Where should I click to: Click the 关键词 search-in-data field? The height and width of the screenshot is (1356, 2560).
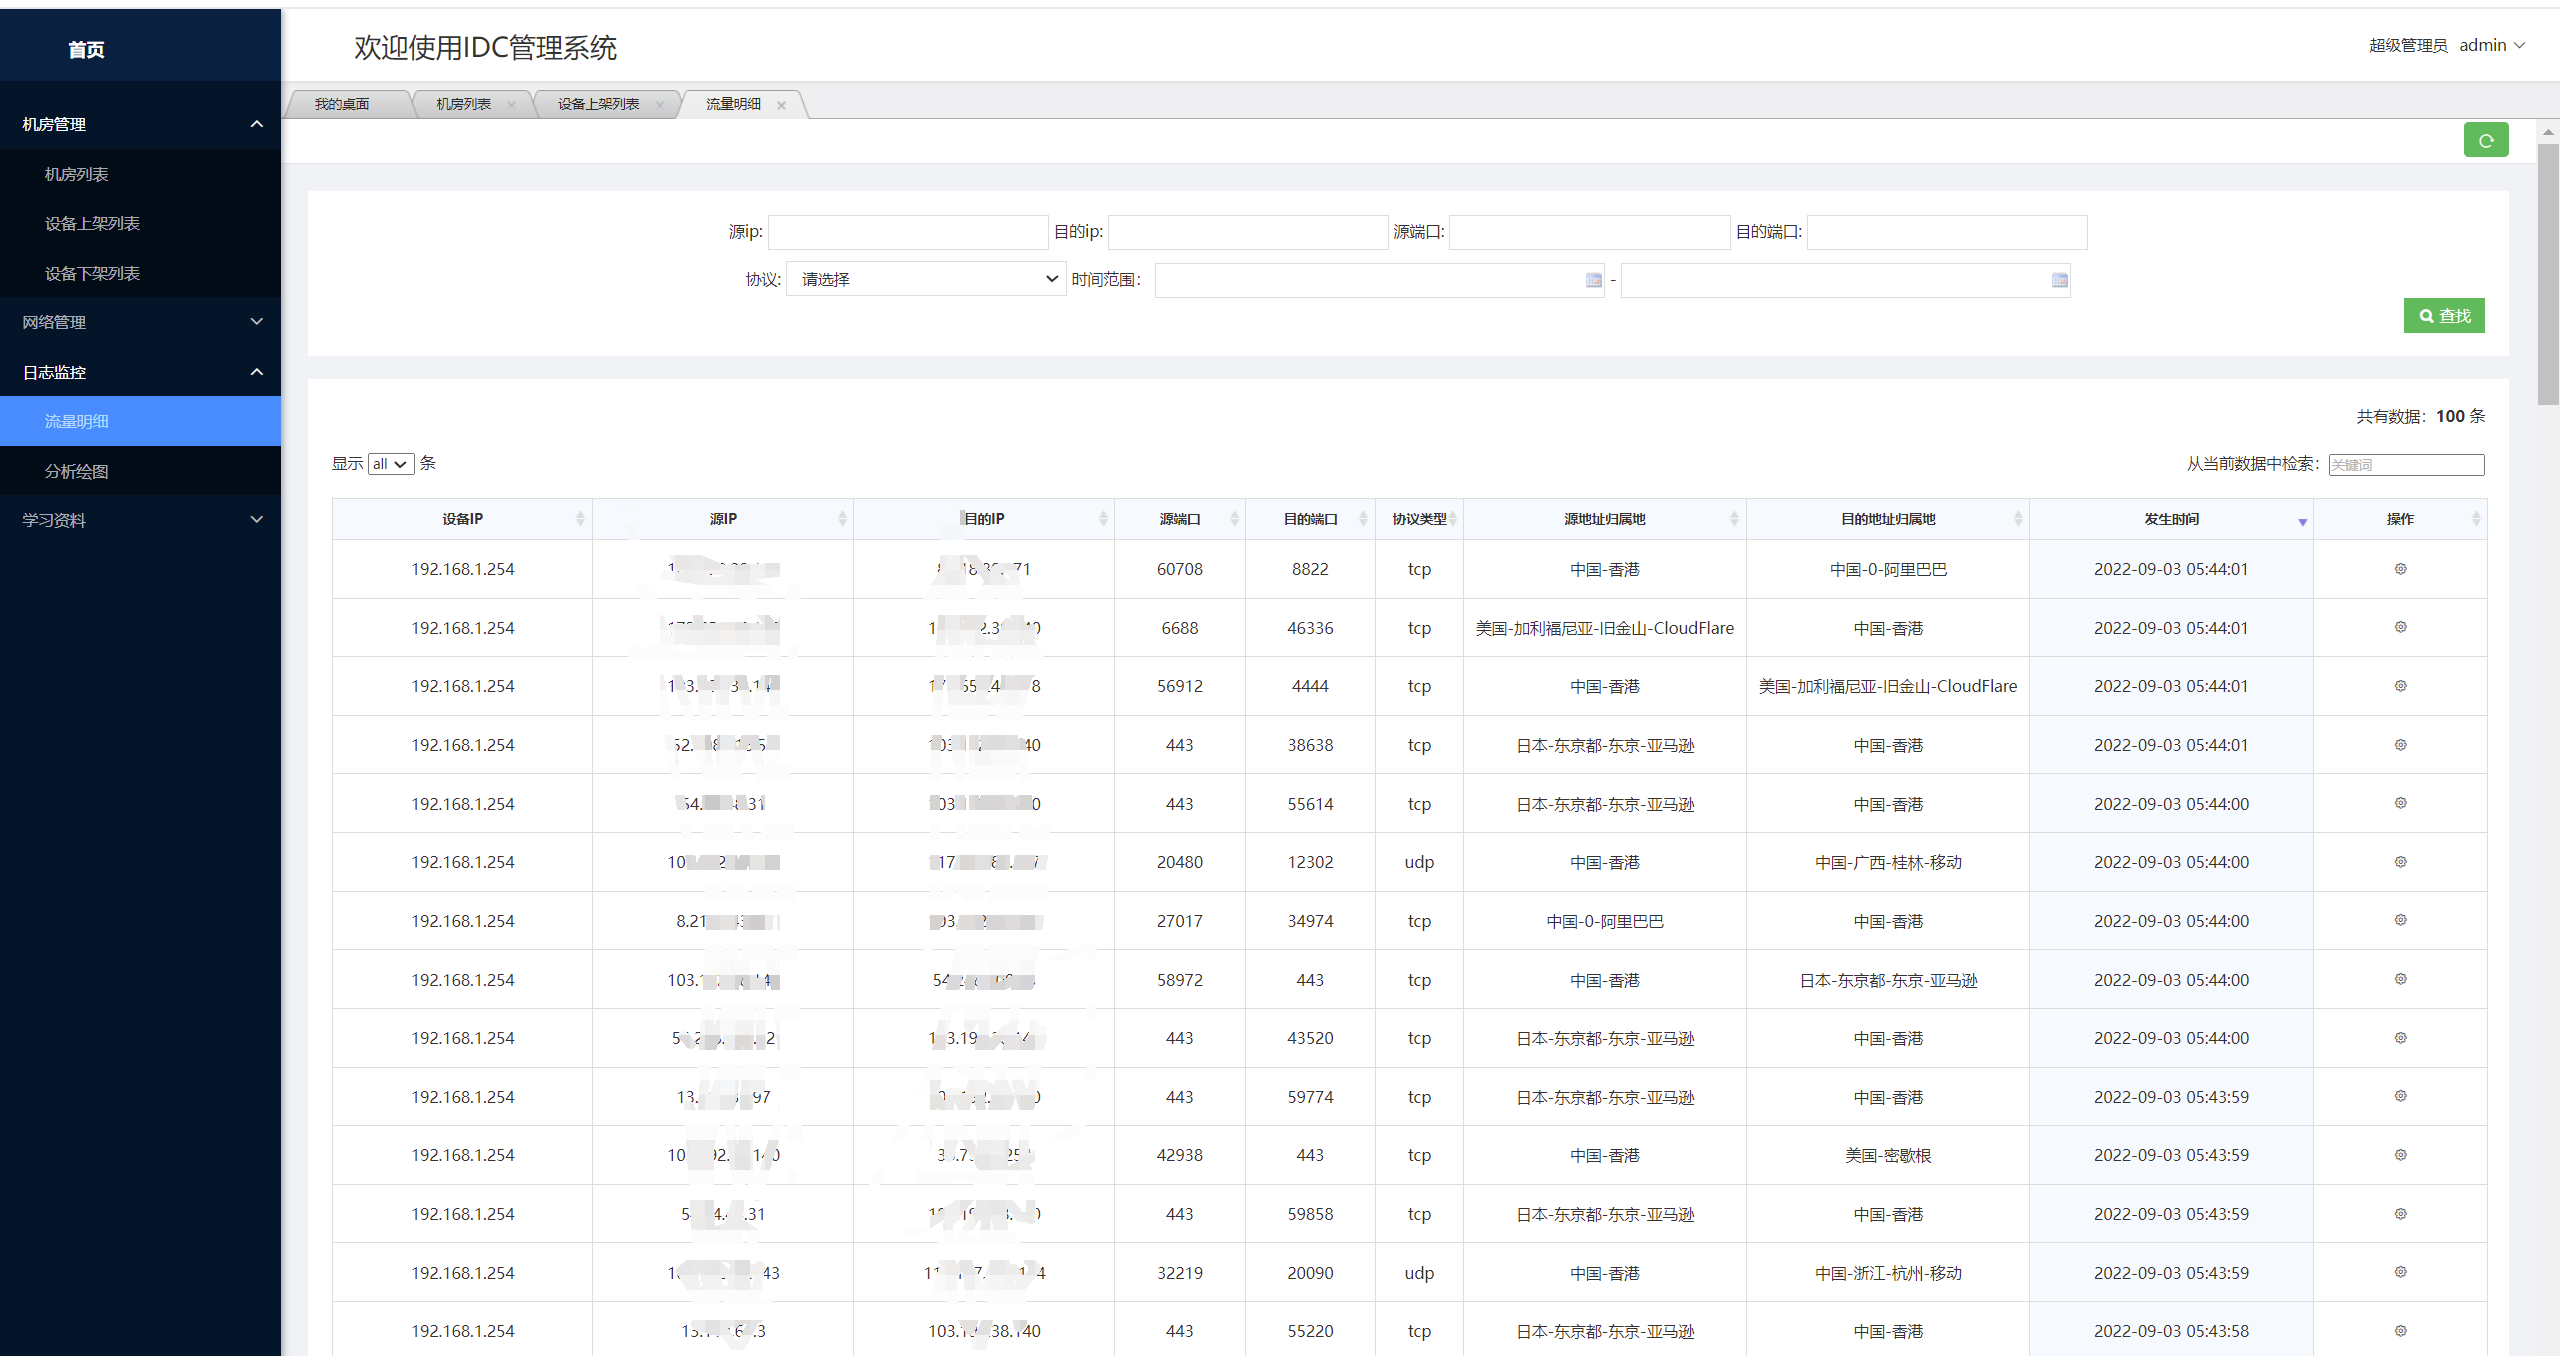2406,464
